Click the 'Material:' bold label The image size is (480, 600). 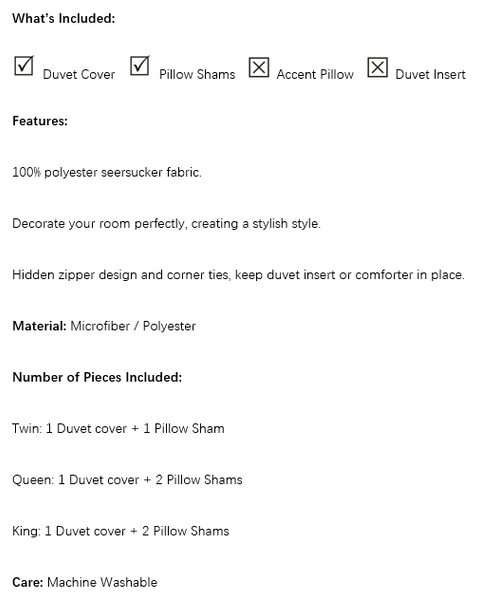click(x=39, y=326)
